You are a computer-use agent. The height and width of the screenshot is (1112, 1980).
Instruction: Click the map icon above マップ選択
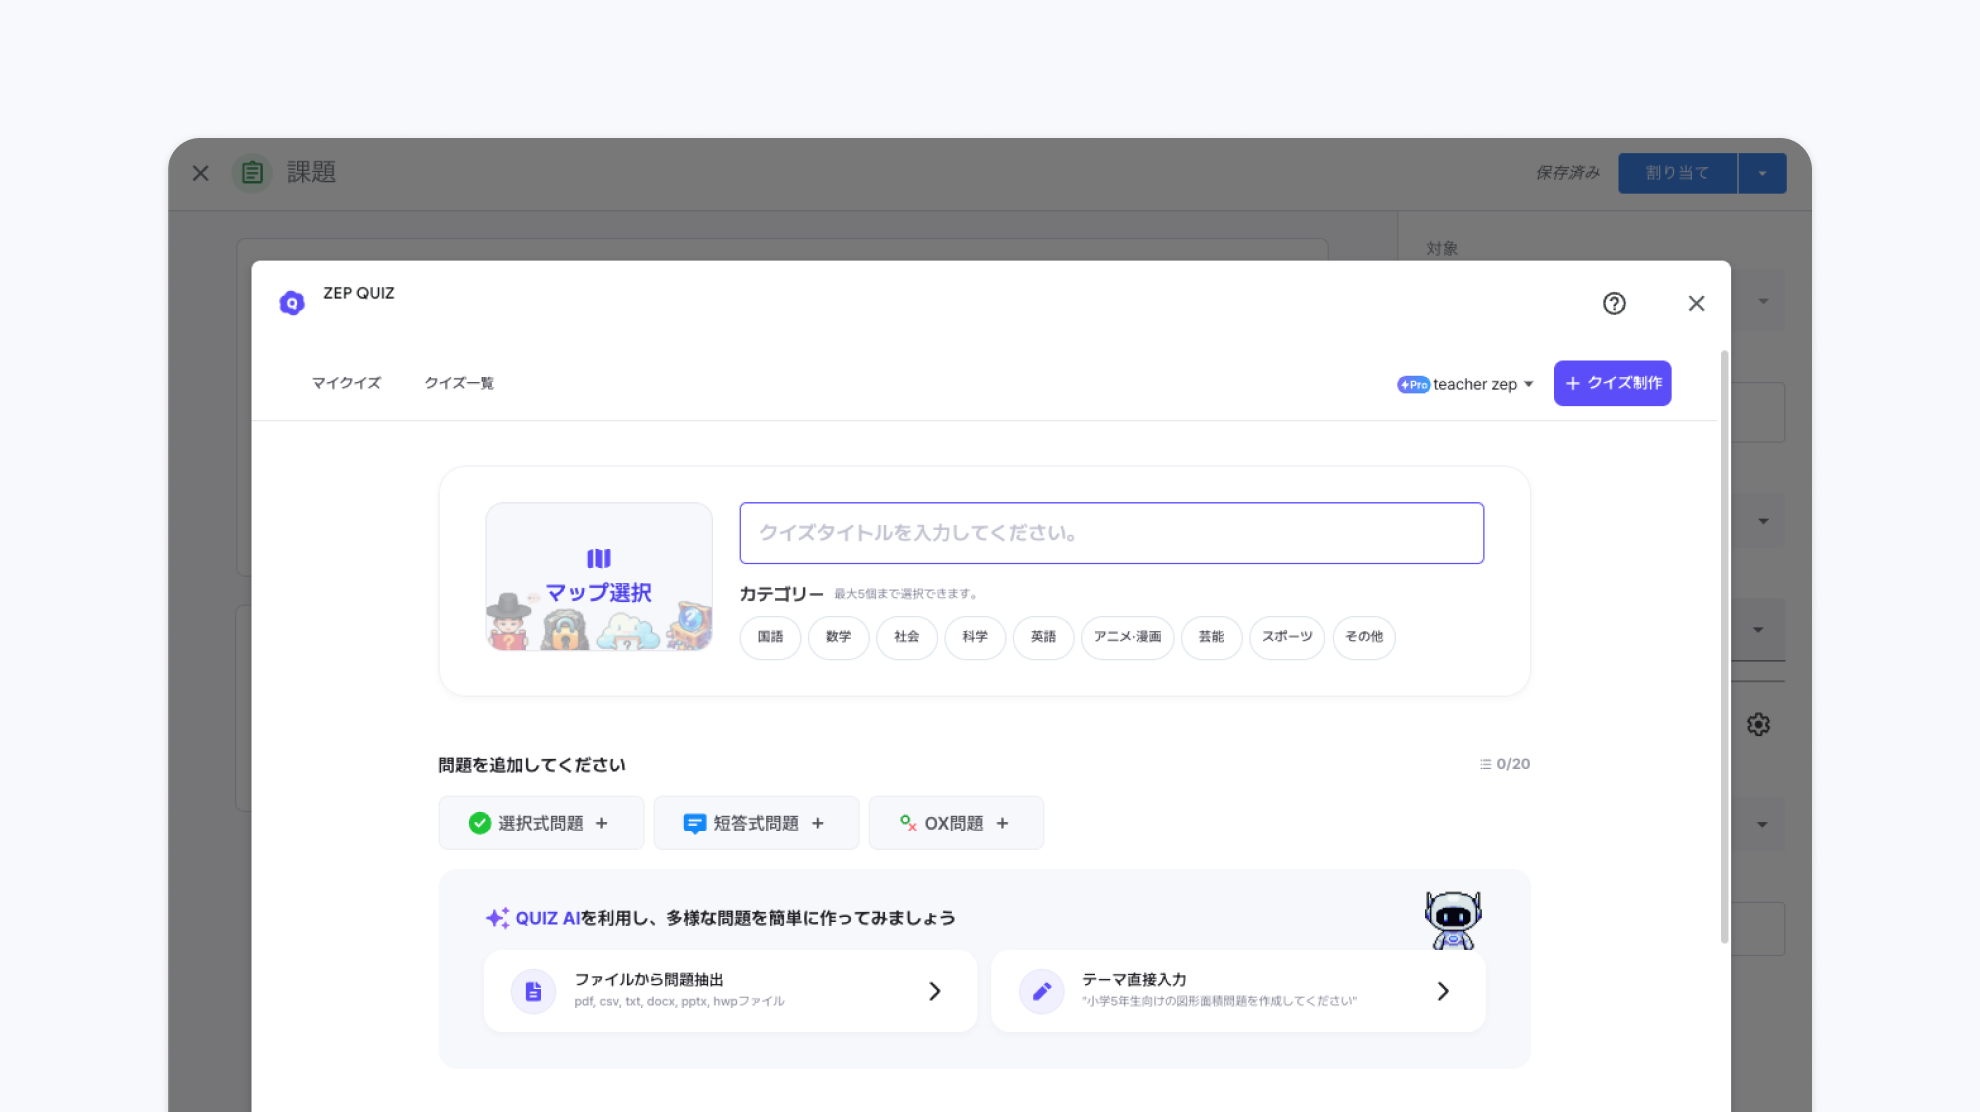pos(598,558)
